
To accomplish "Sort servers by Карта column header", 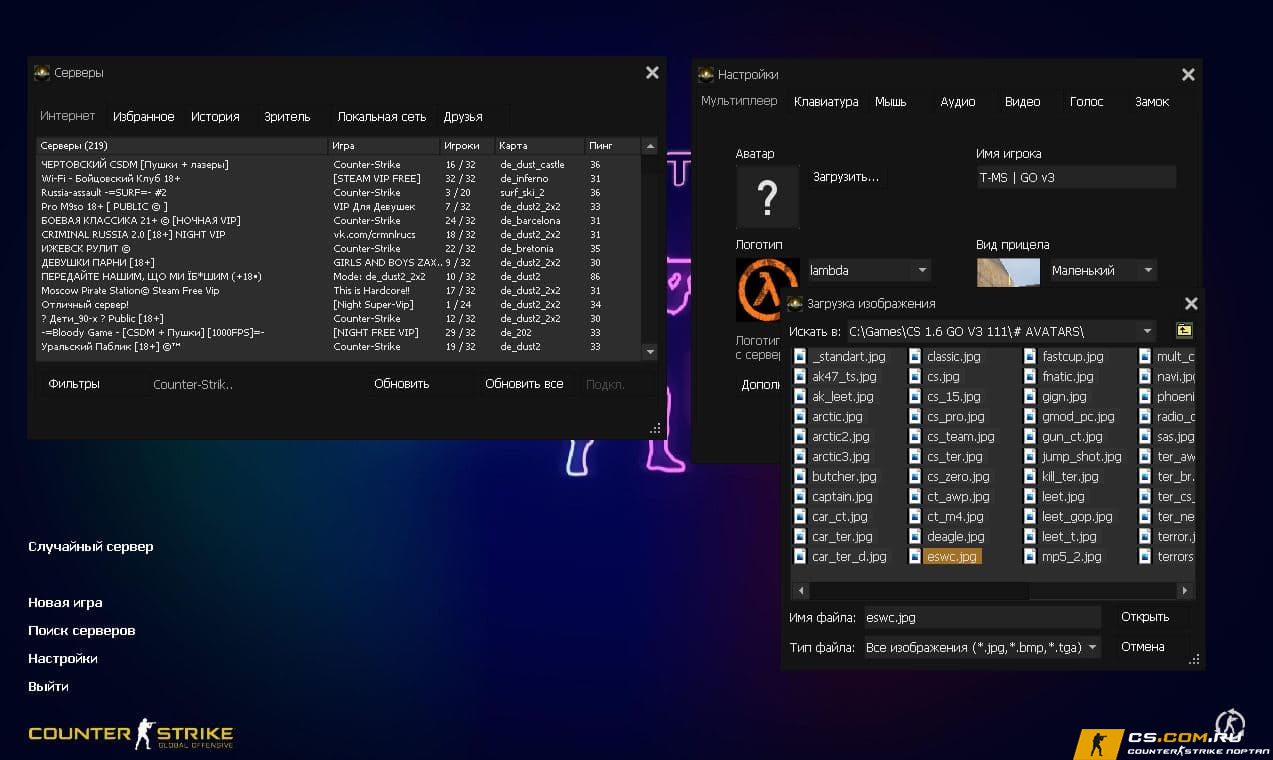I will point(540,146).
